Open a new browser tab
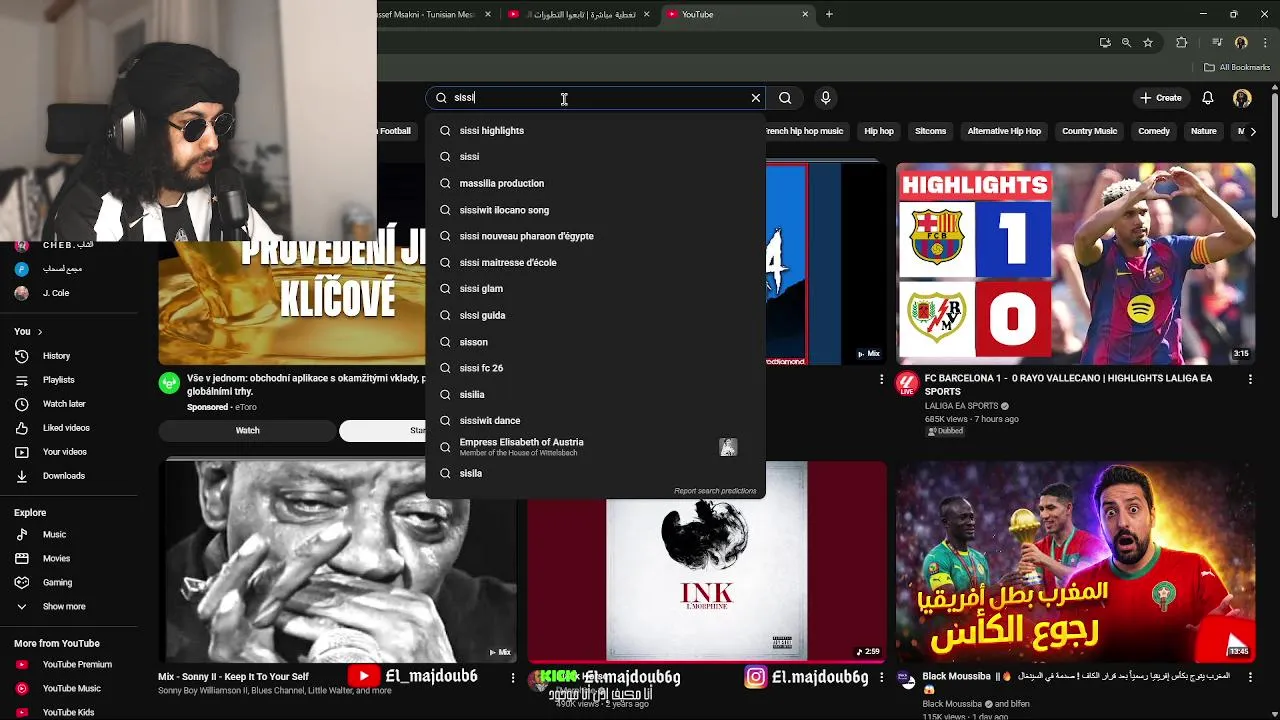 (x=829, y=14)
